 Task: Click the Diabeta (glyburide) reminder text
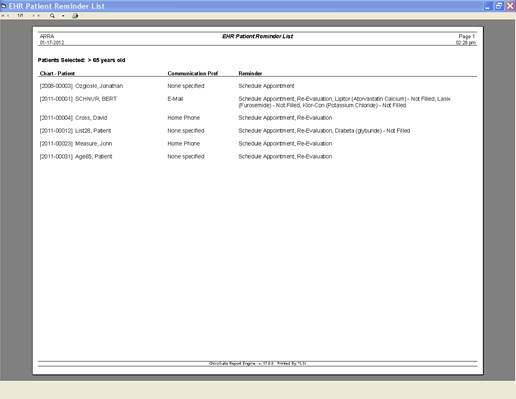(x=372, y=131)
